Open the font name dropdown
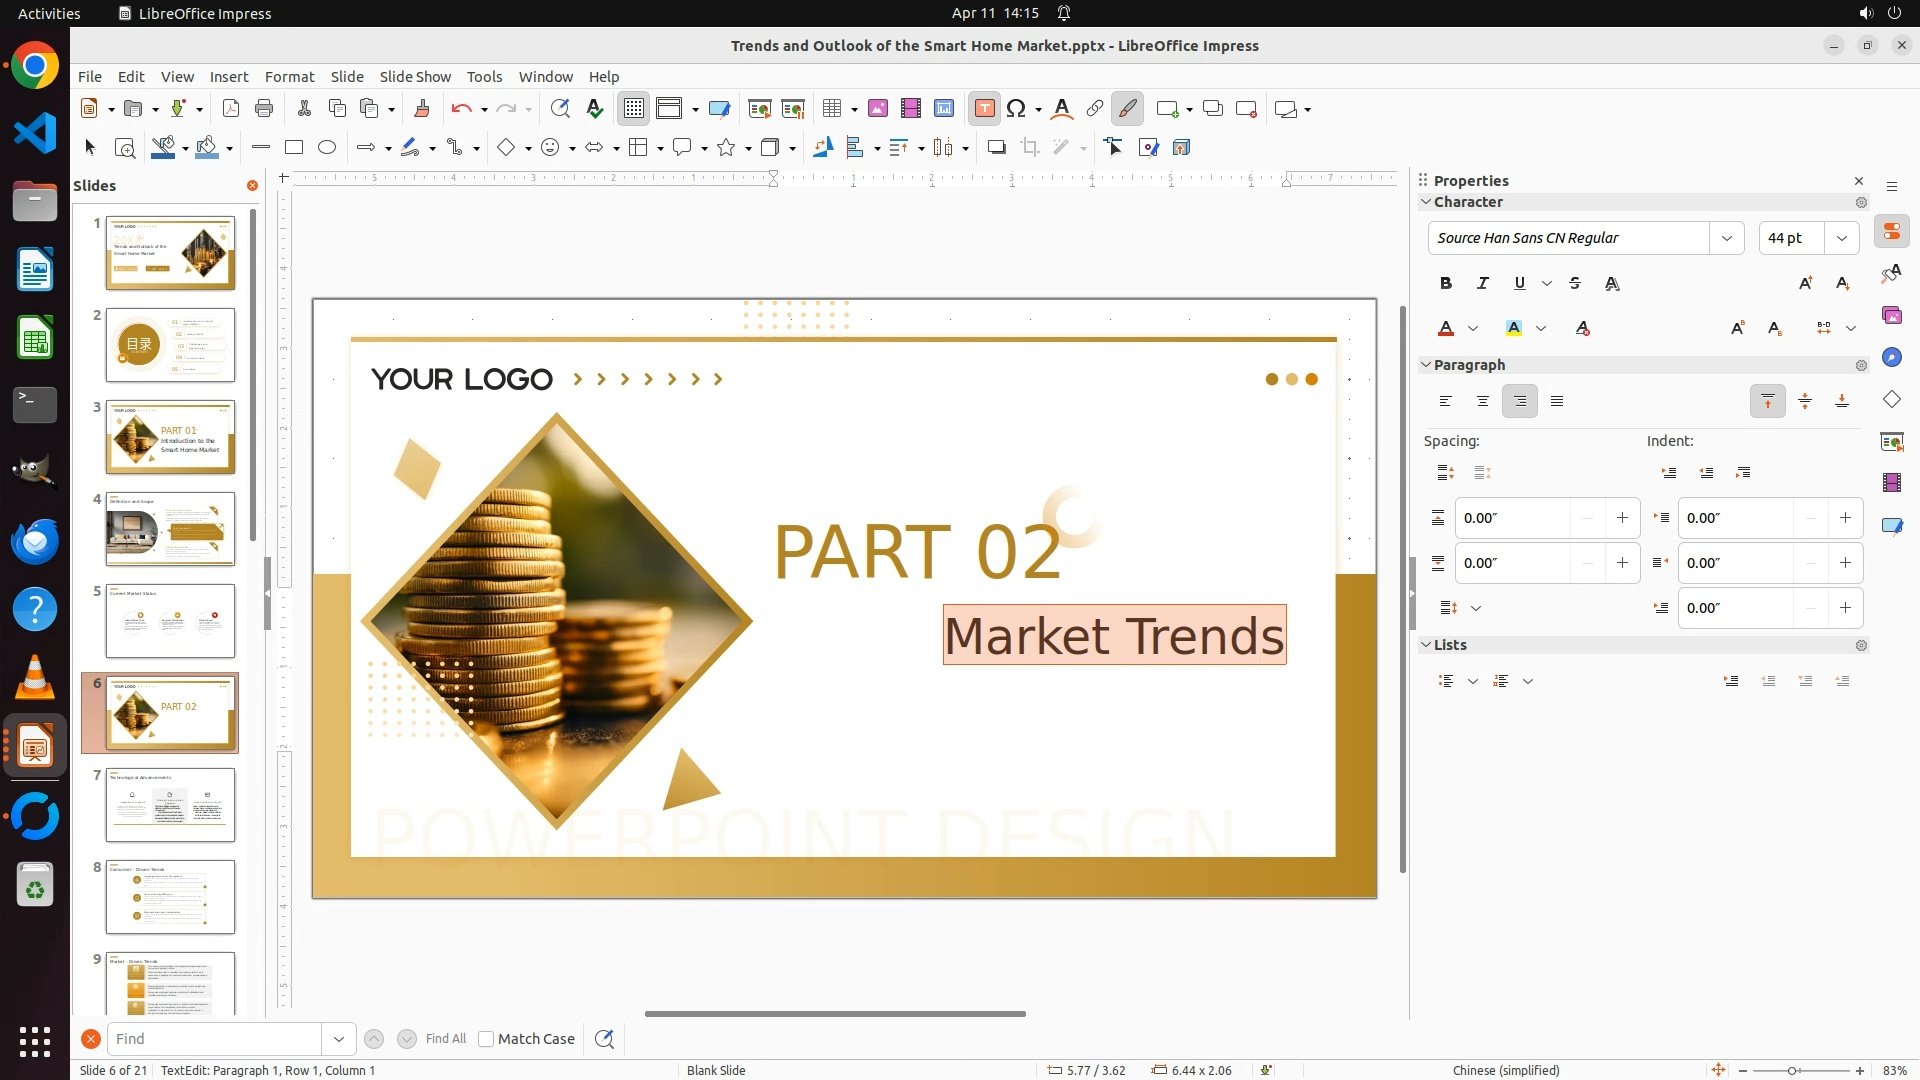 [x=1726, y=238]
